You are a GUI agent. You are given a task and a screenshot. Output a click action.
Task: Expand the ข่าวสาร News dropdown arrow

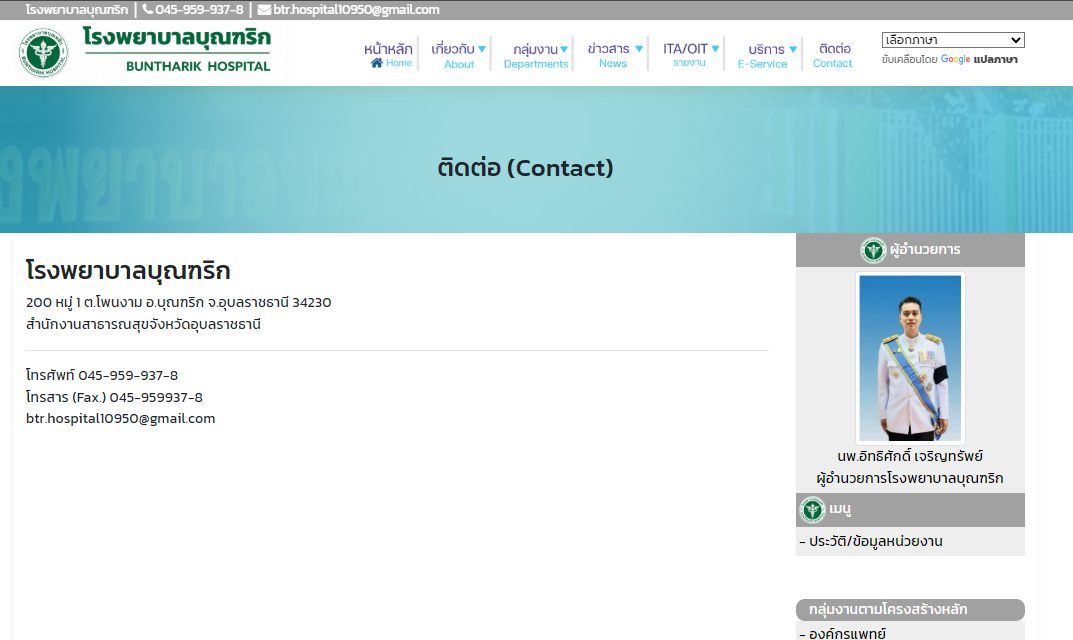tap(639, 49)
